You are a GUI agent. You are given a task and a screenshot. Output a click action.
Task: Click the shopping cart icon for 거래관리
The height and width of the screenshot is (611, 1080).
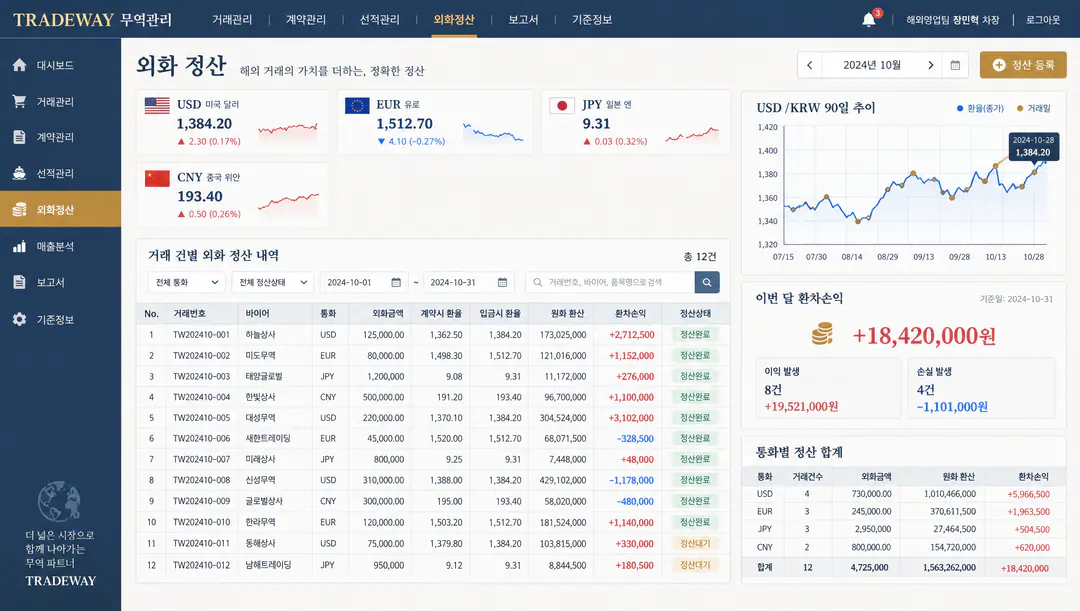[x=19, y=101]
